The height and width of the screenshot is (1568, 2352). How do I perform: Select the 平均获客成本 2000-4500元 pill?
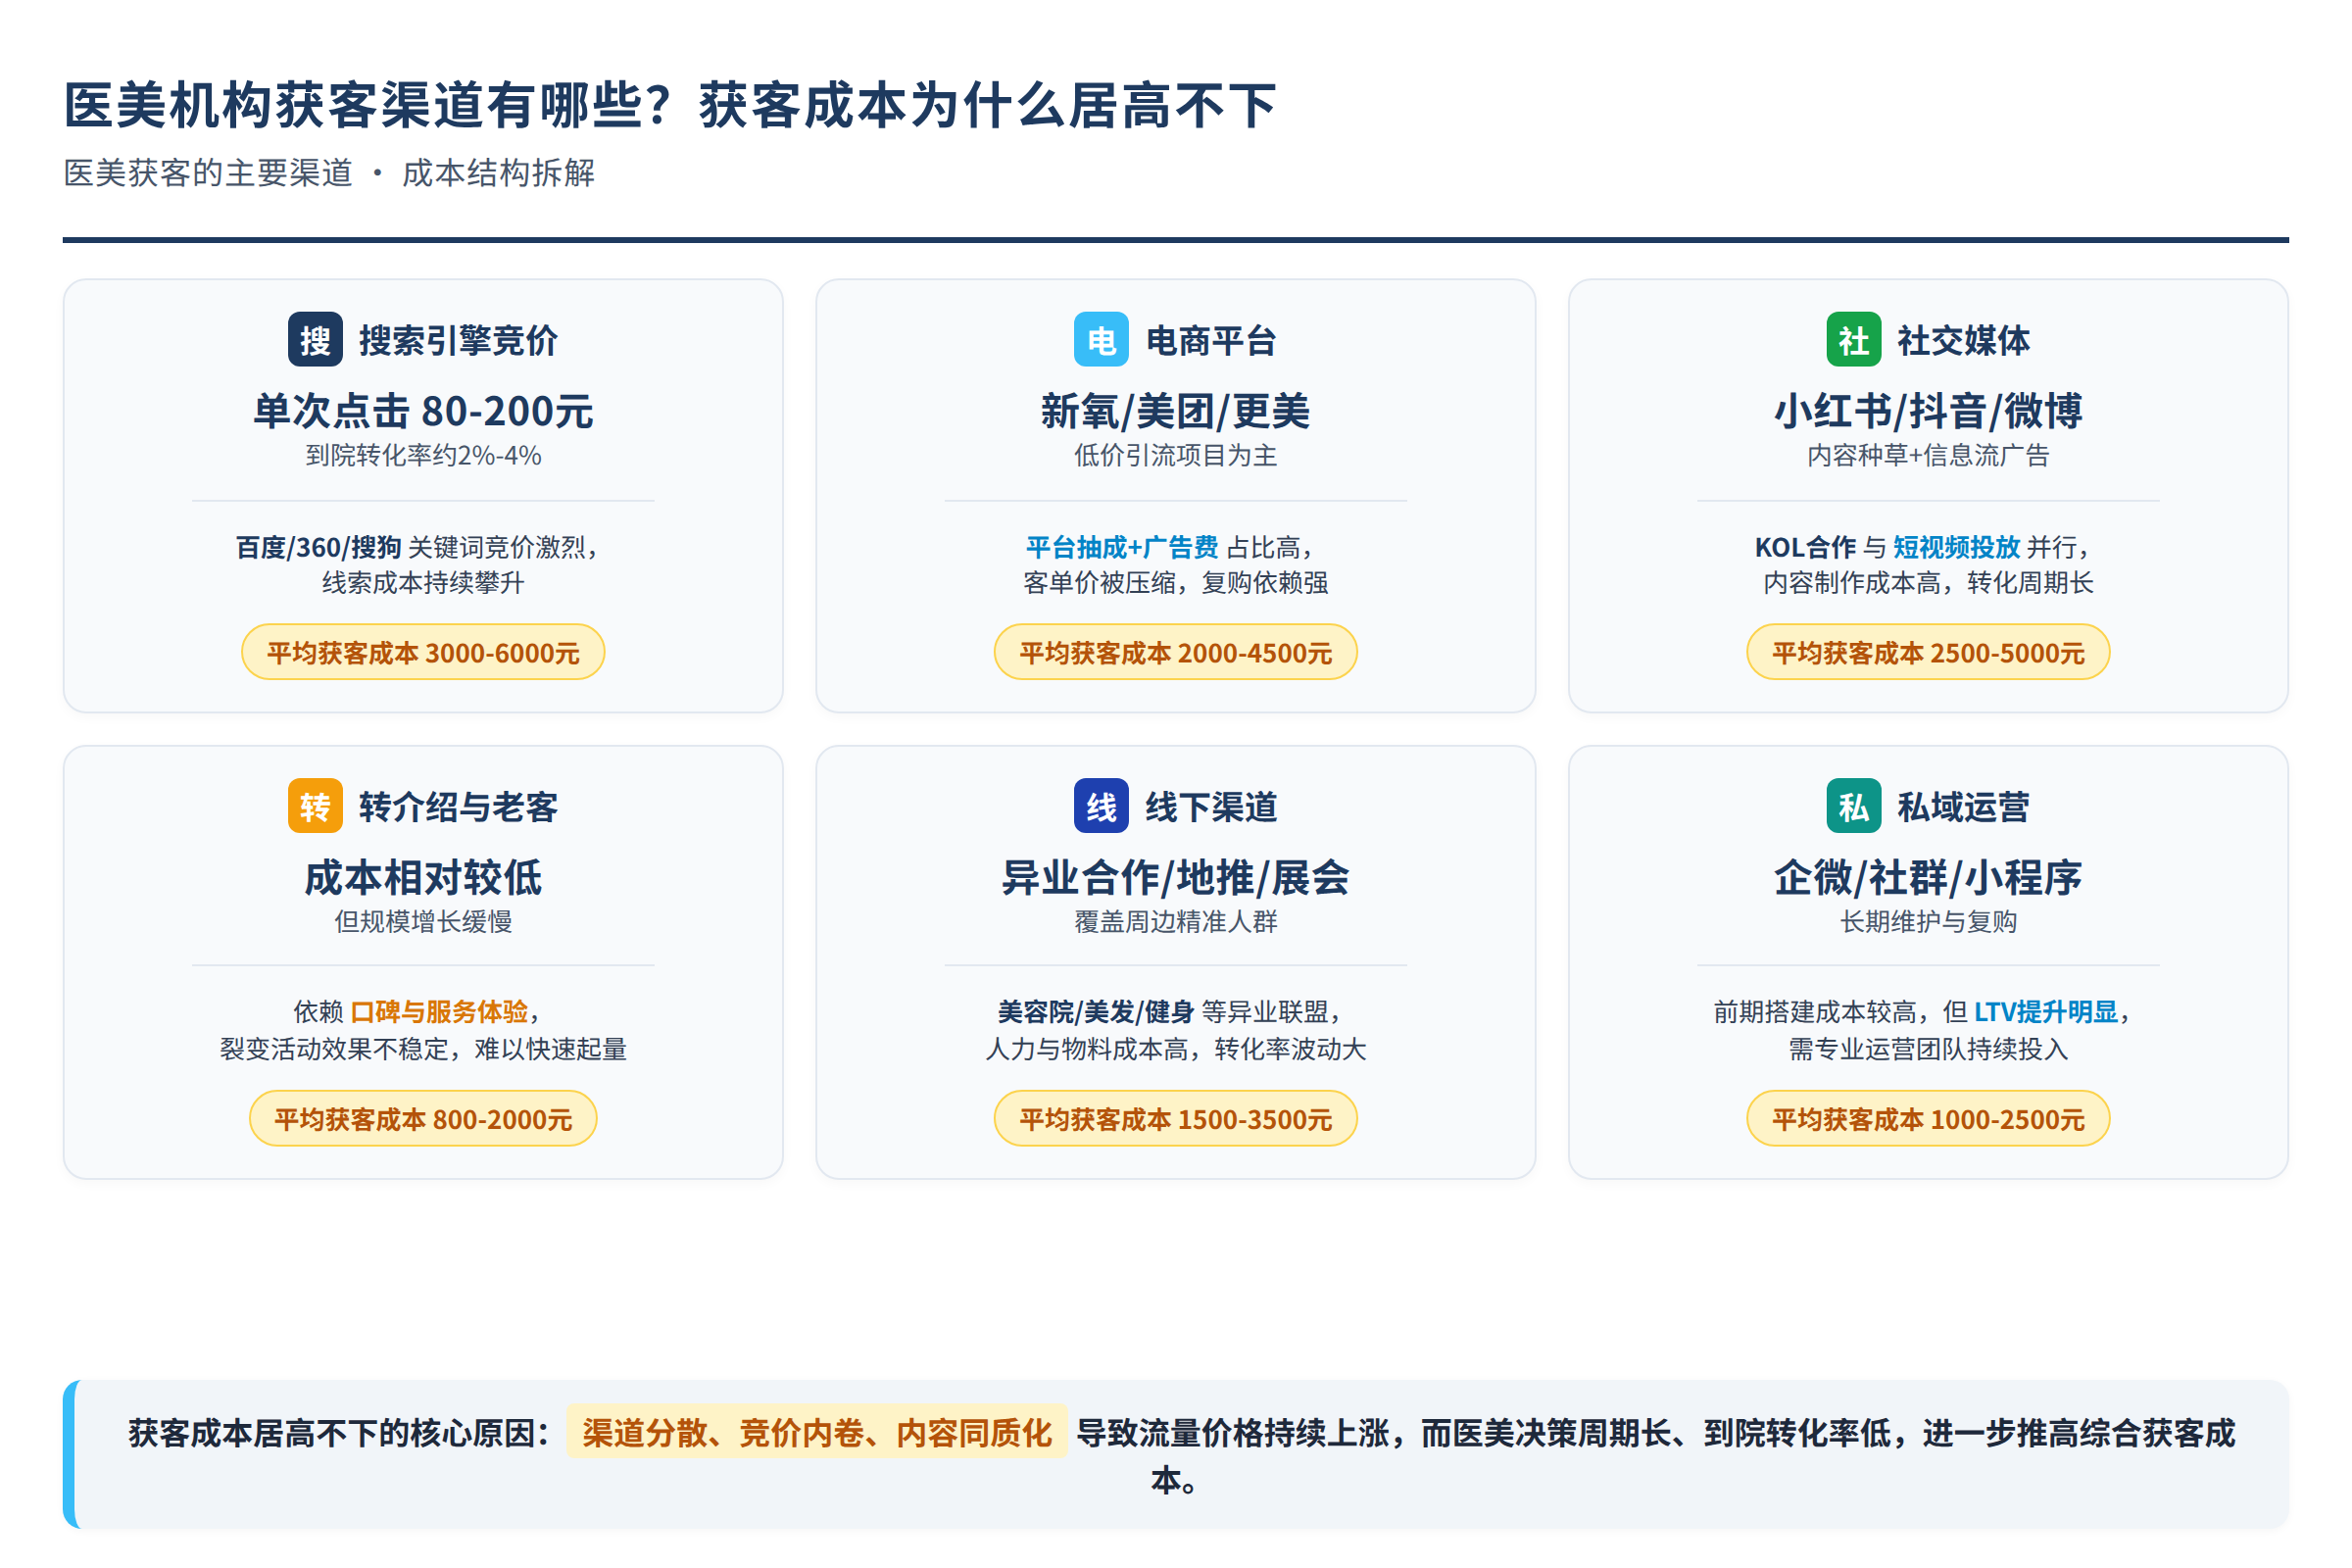coord(1176,652)
